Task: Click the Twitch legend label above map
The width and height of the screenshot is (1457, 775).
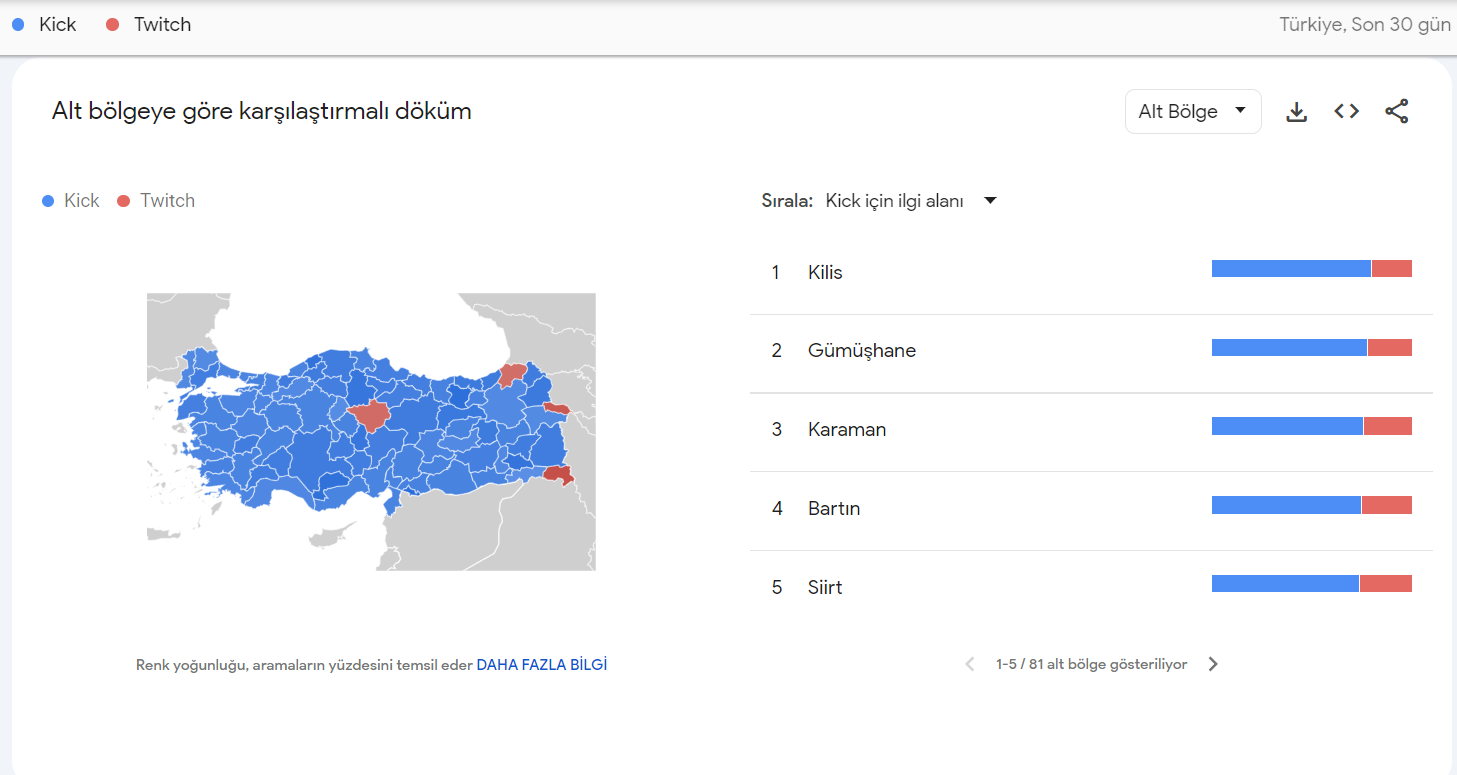Action: click(x=167, y=201)
